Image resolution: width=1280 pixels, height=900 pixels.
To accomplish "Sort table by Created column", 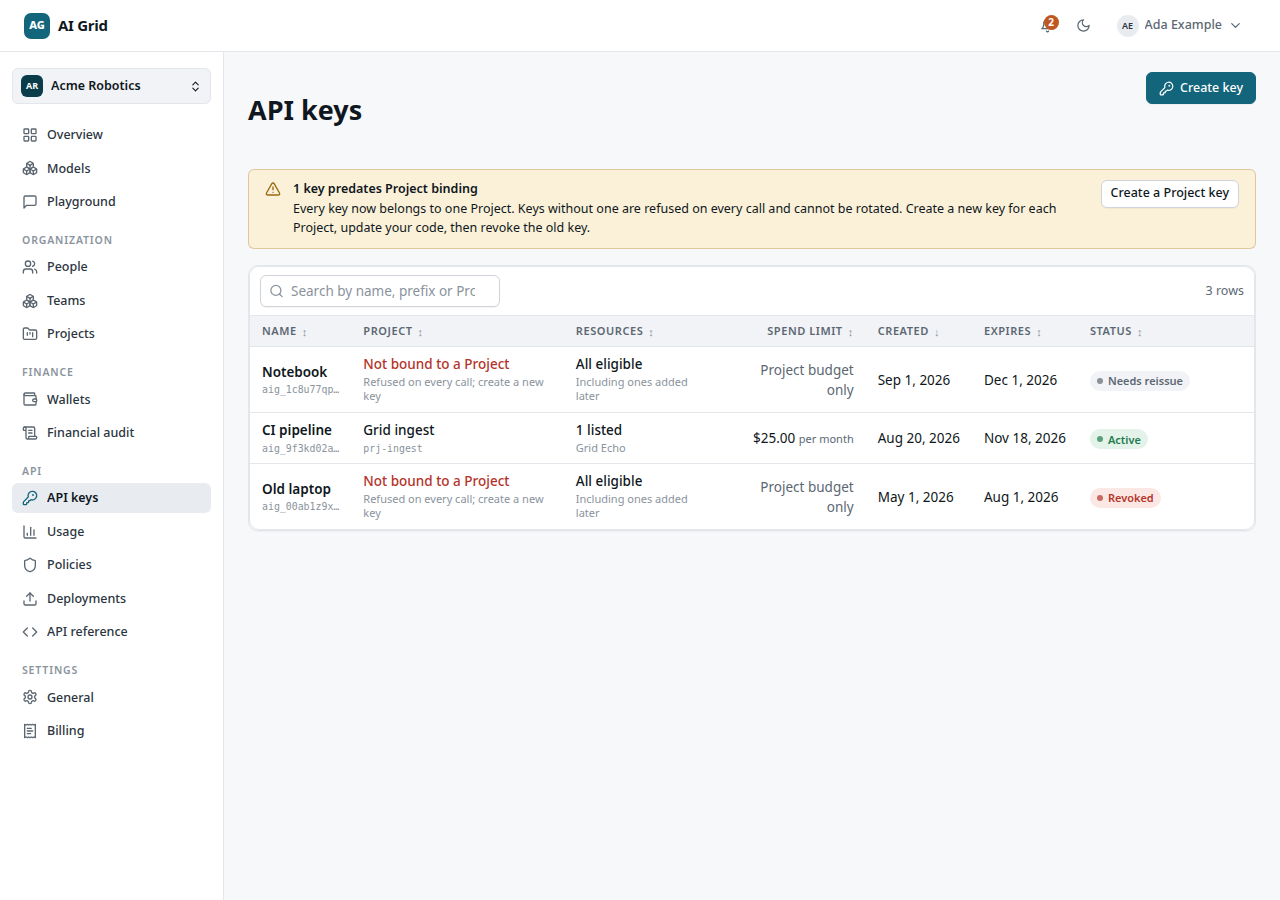I will pyautogui.click(x=908, y=332).
